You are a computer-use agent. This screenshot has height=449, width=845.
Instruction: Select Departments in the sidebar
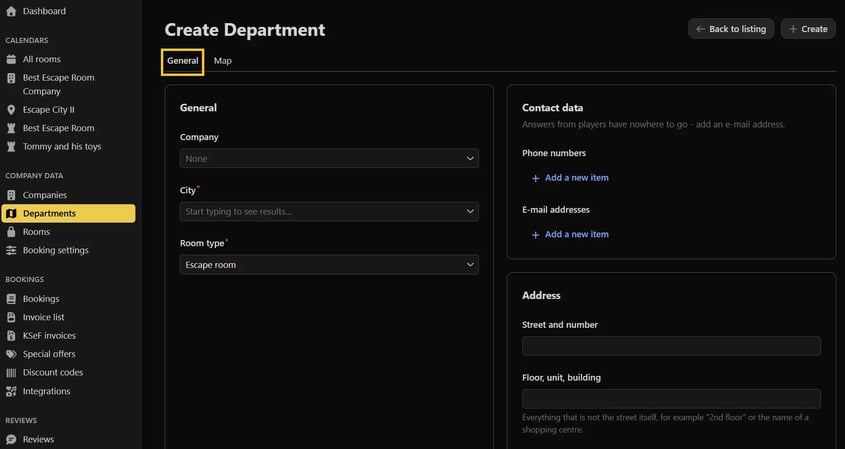click(x=68, y=213)
